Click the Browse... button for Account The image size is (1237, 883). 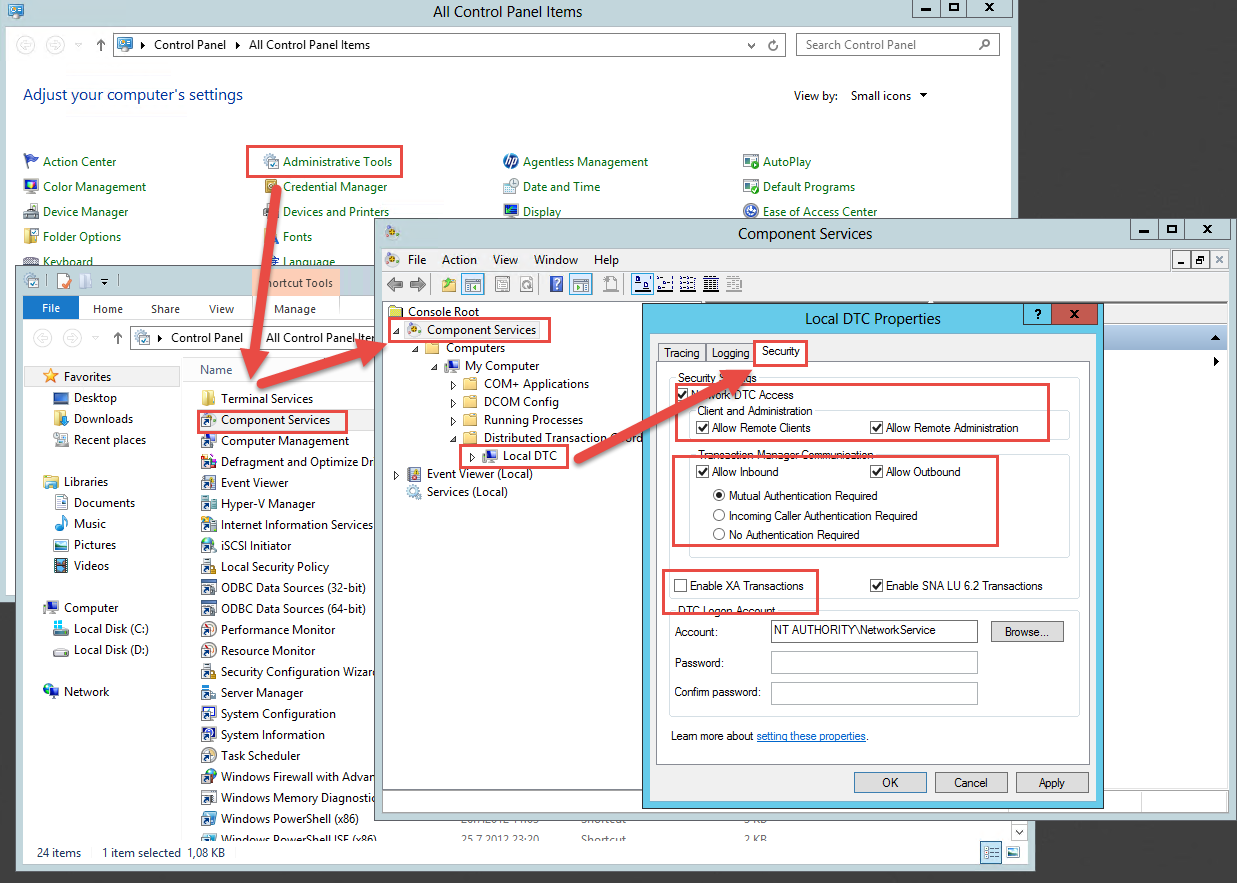(x=1027, y=632)
